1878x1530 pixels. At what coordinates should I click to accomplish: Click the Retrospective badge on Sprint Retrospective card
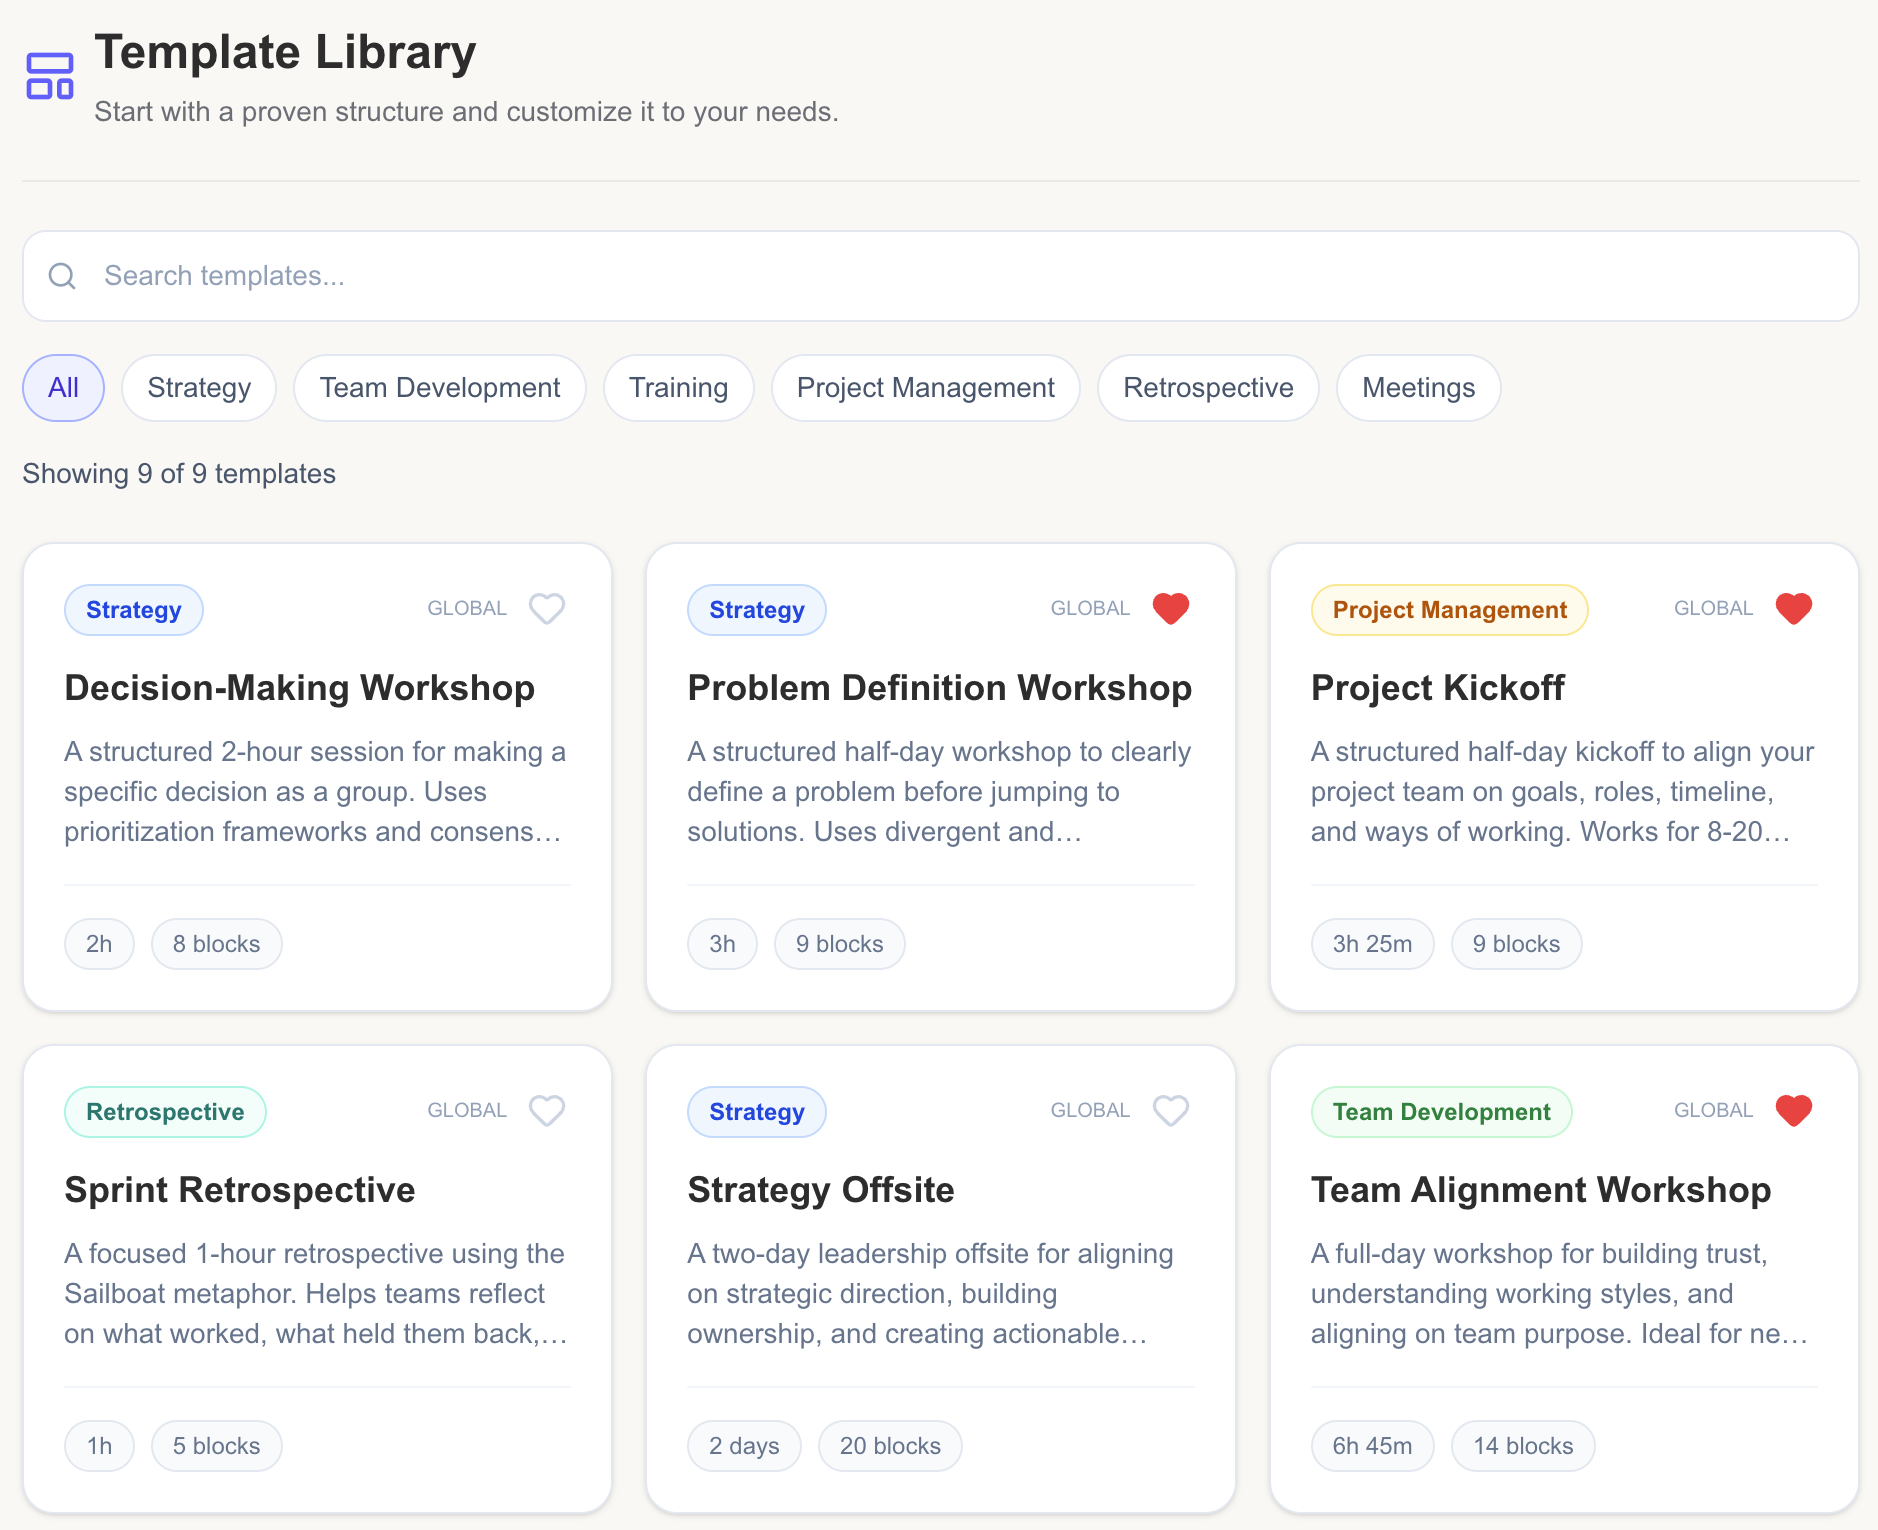[165, 1111]
